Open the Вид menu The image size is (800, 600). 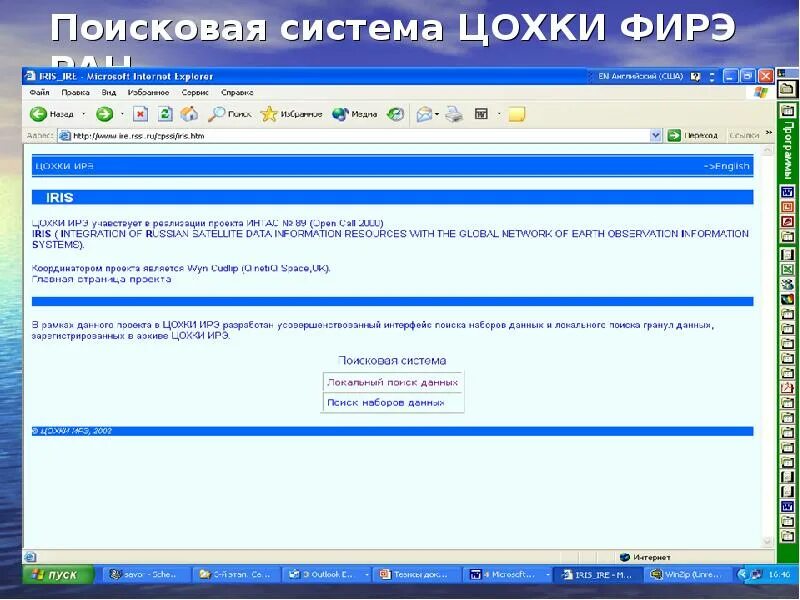click(109, 92)
